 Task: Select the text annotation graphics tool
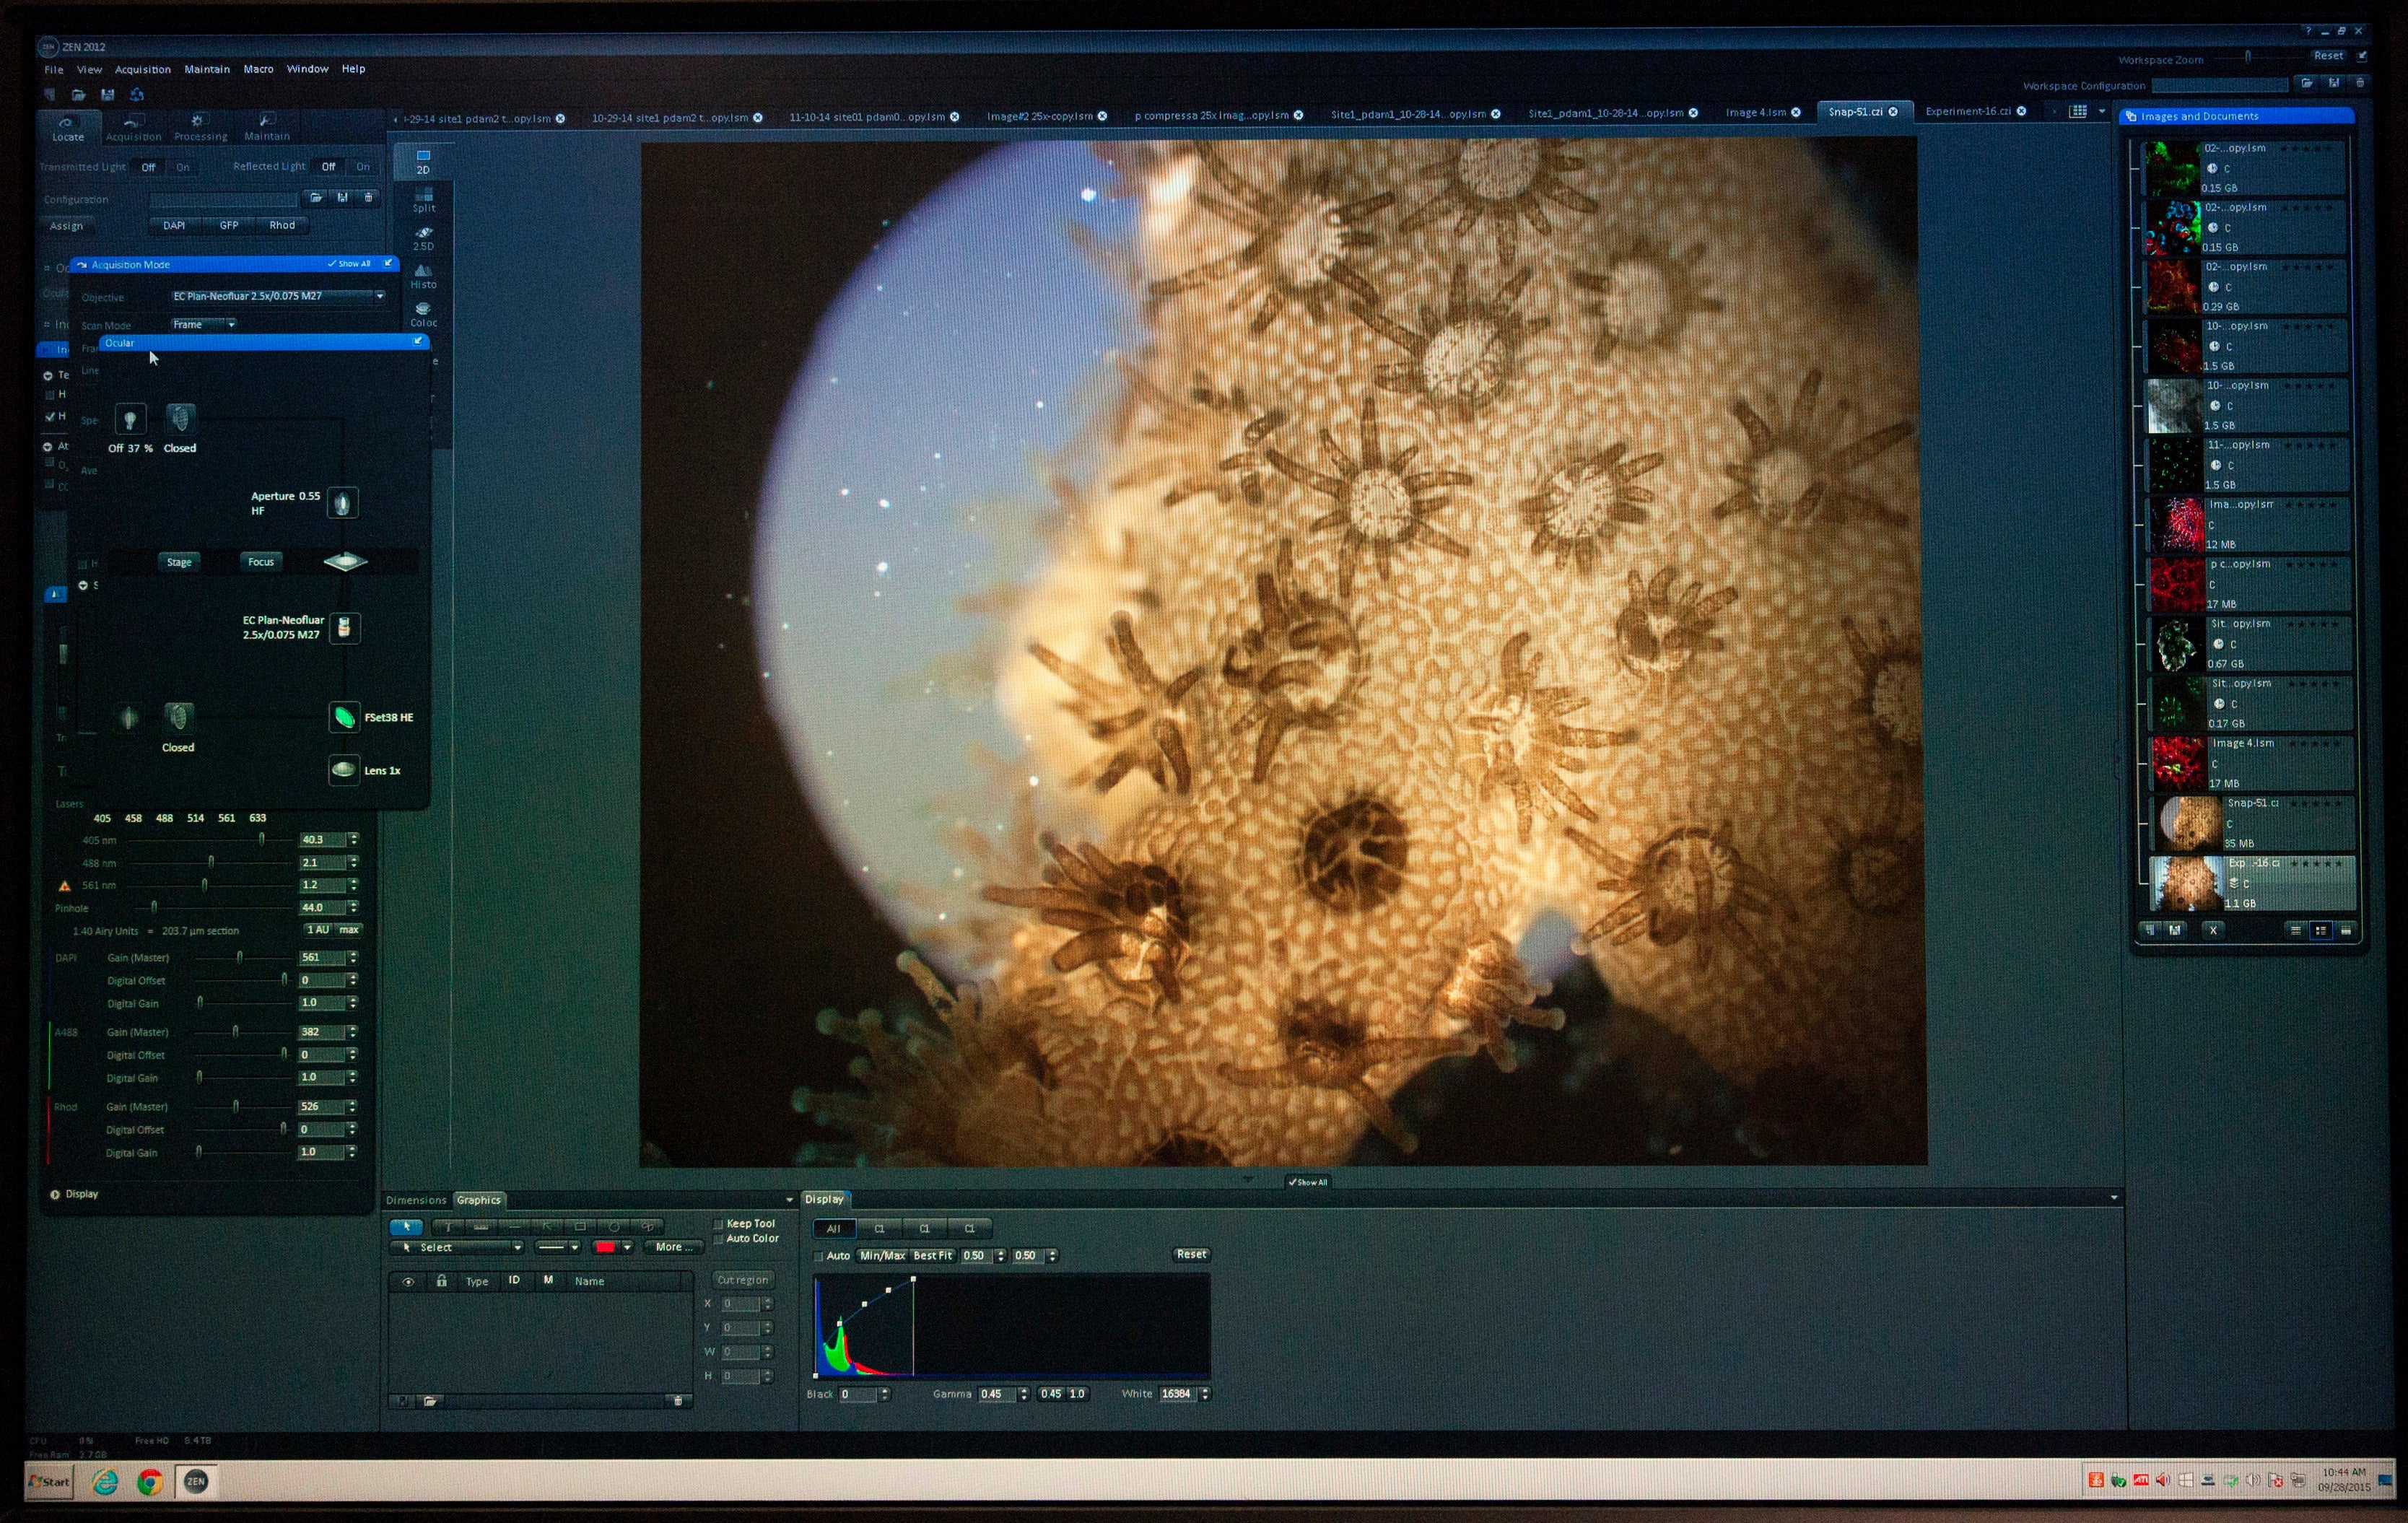(x=449, y=1226)
